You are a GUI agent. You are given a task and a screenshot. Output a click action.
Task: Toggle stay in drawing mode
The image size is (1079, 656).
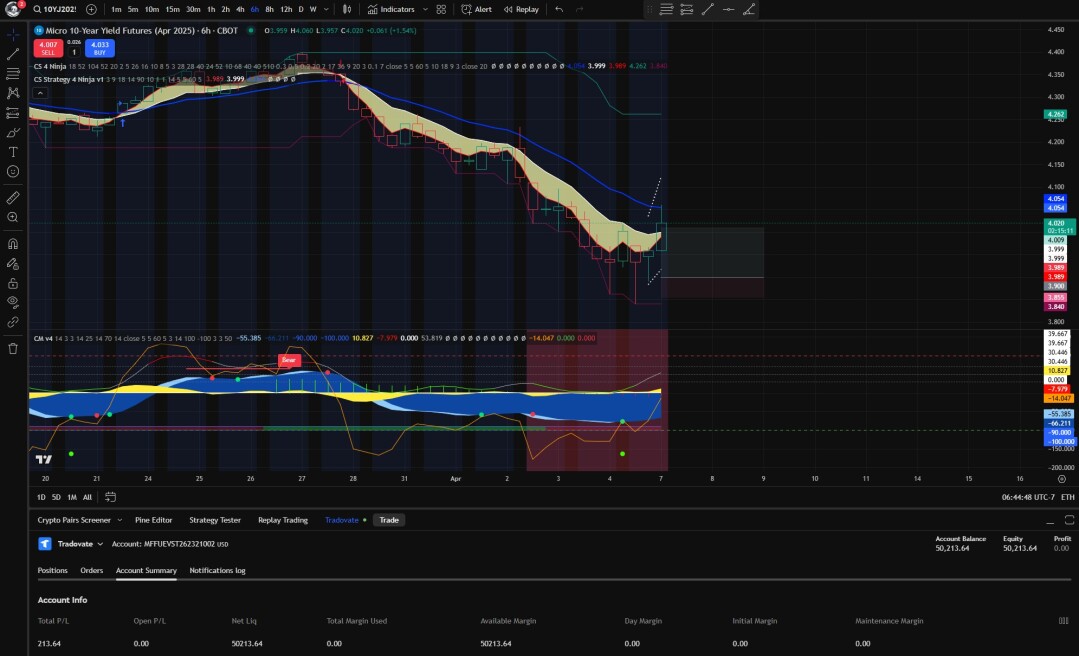coord(13,264)
